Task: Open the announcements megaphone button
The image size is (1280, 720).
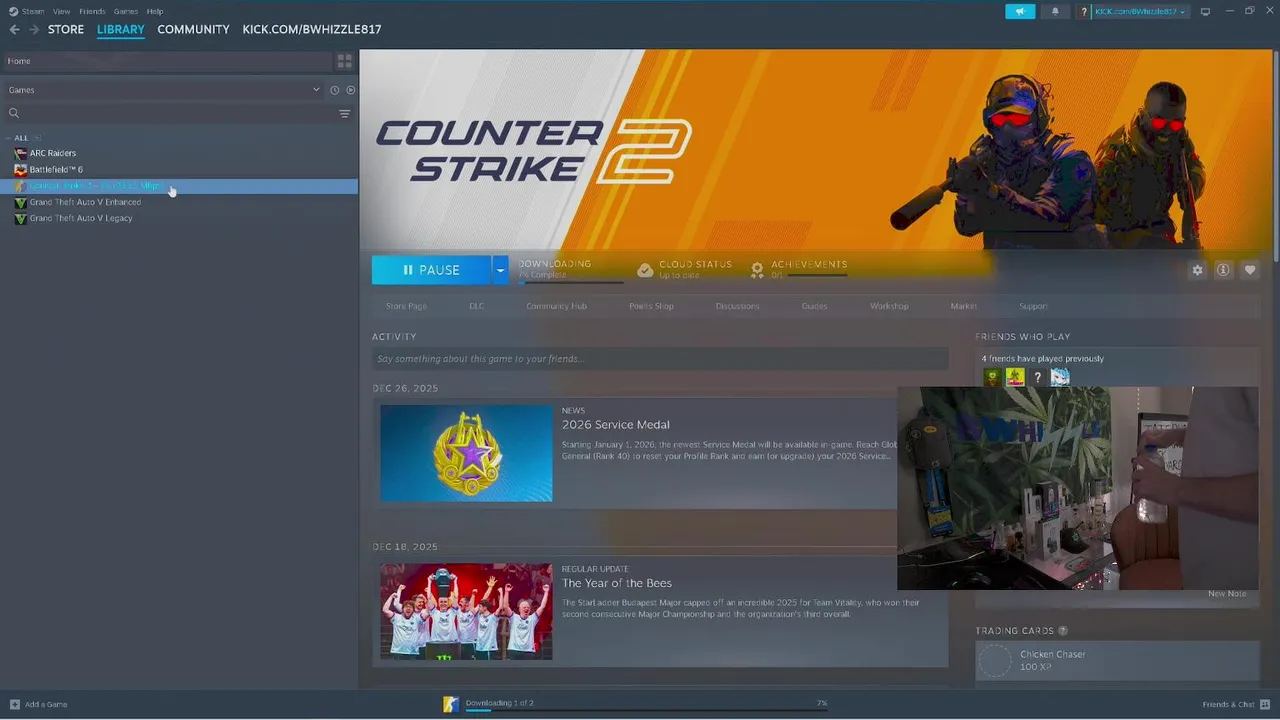Action: pyautogui.click(x=1019, y=11)
